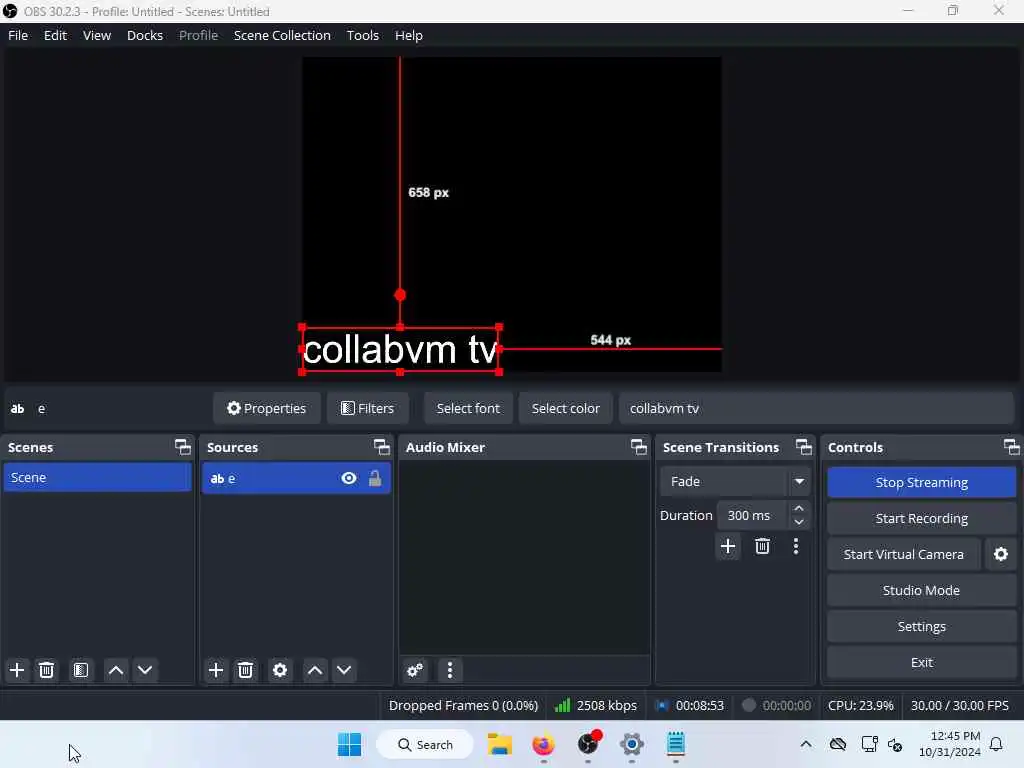The width and height of the screenshot is (1024, 768).
Task: Open Notepad from the taskbar
Action: (676, 744)
